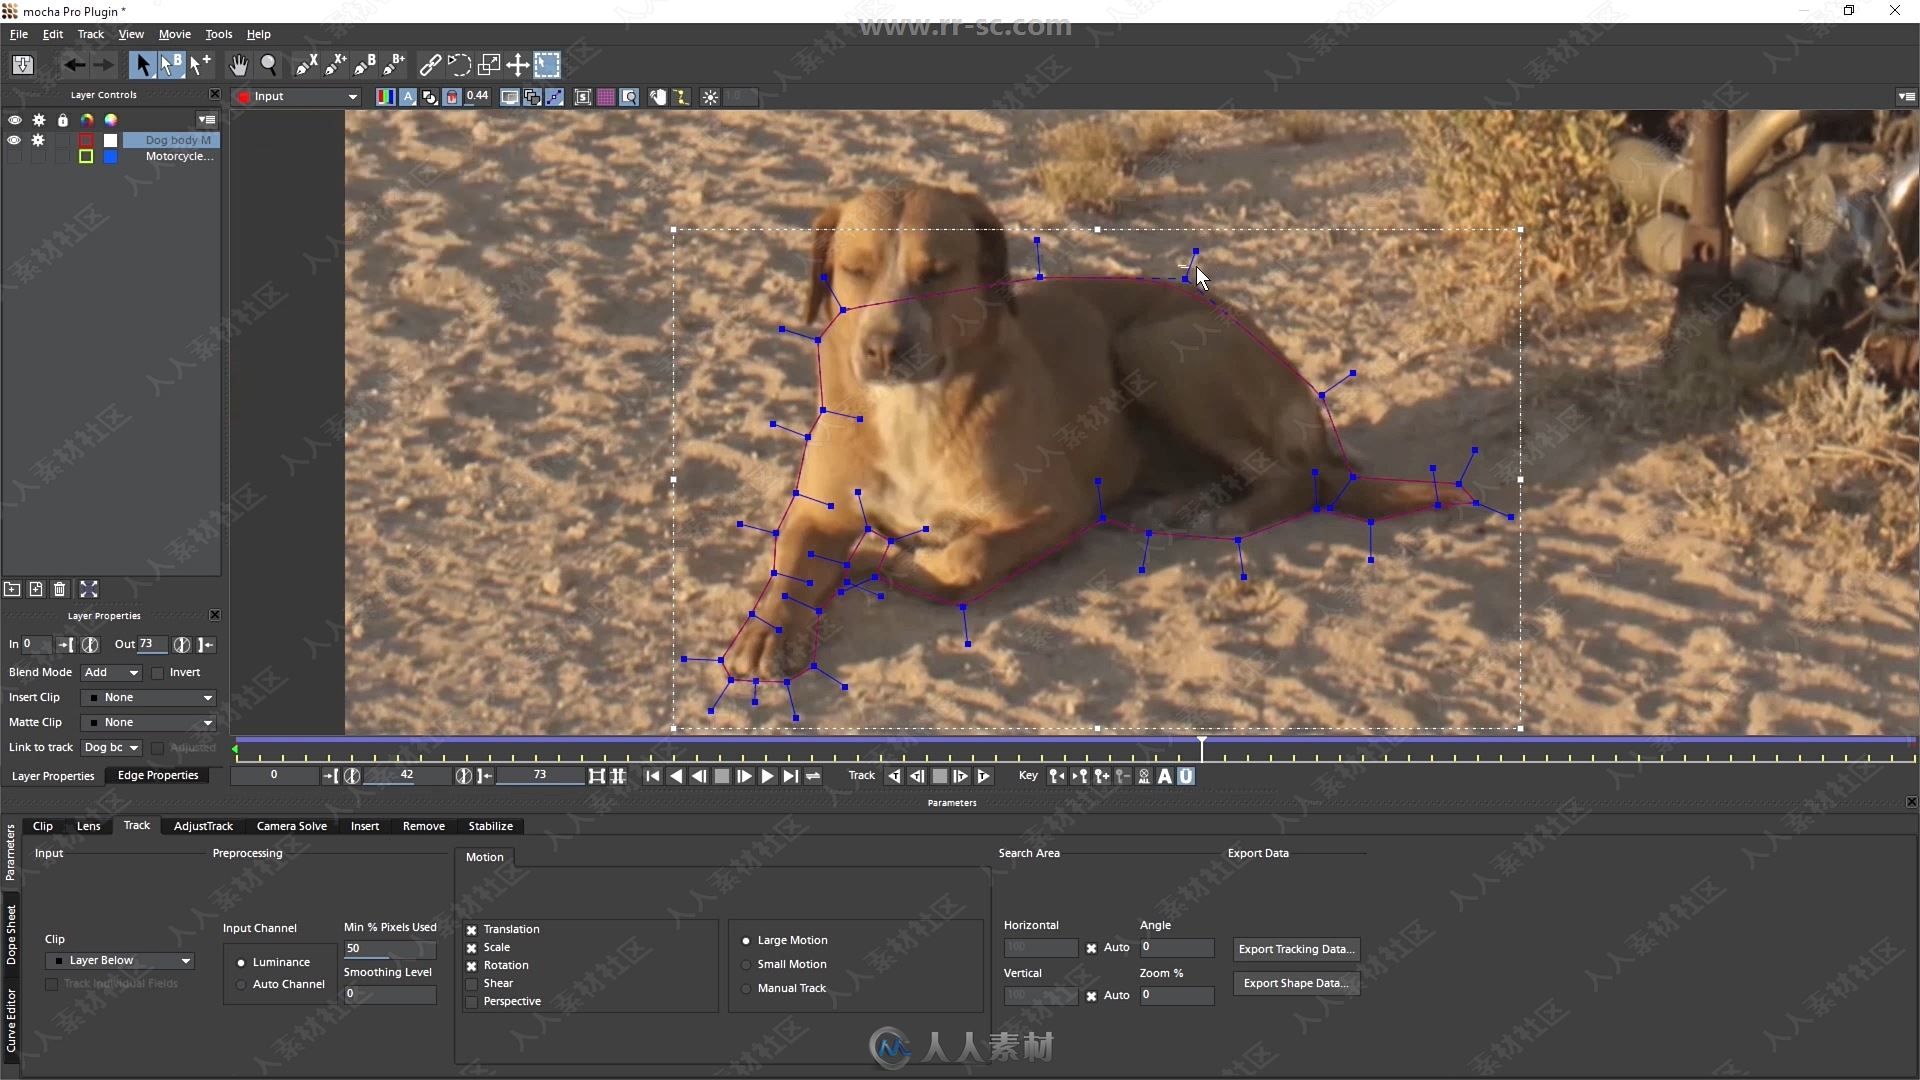This screenshot has height=1080, width=1920.
Task: Click Export Shape Data button
Action: point(1296,982)
